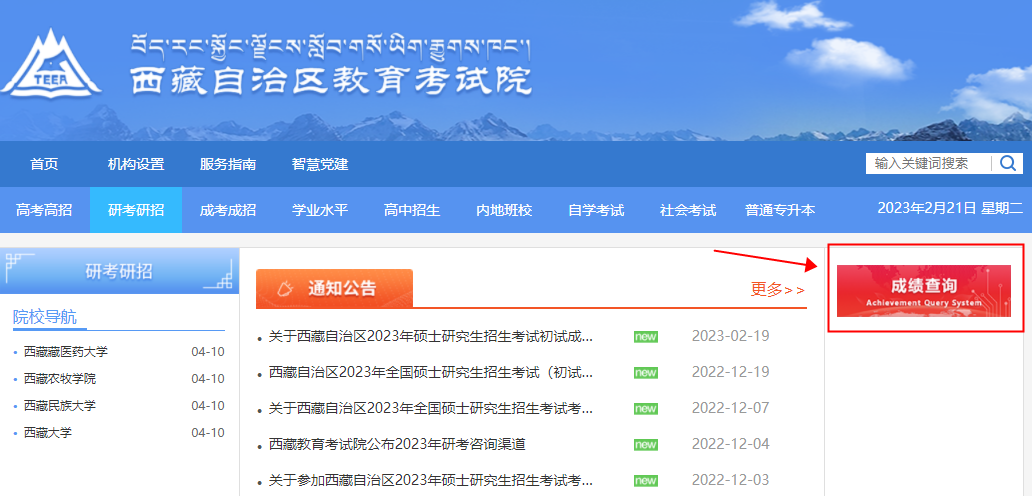The image size is (1032, 496).
Task: Click the date 2022-12-03
Action: coord(730,480)
